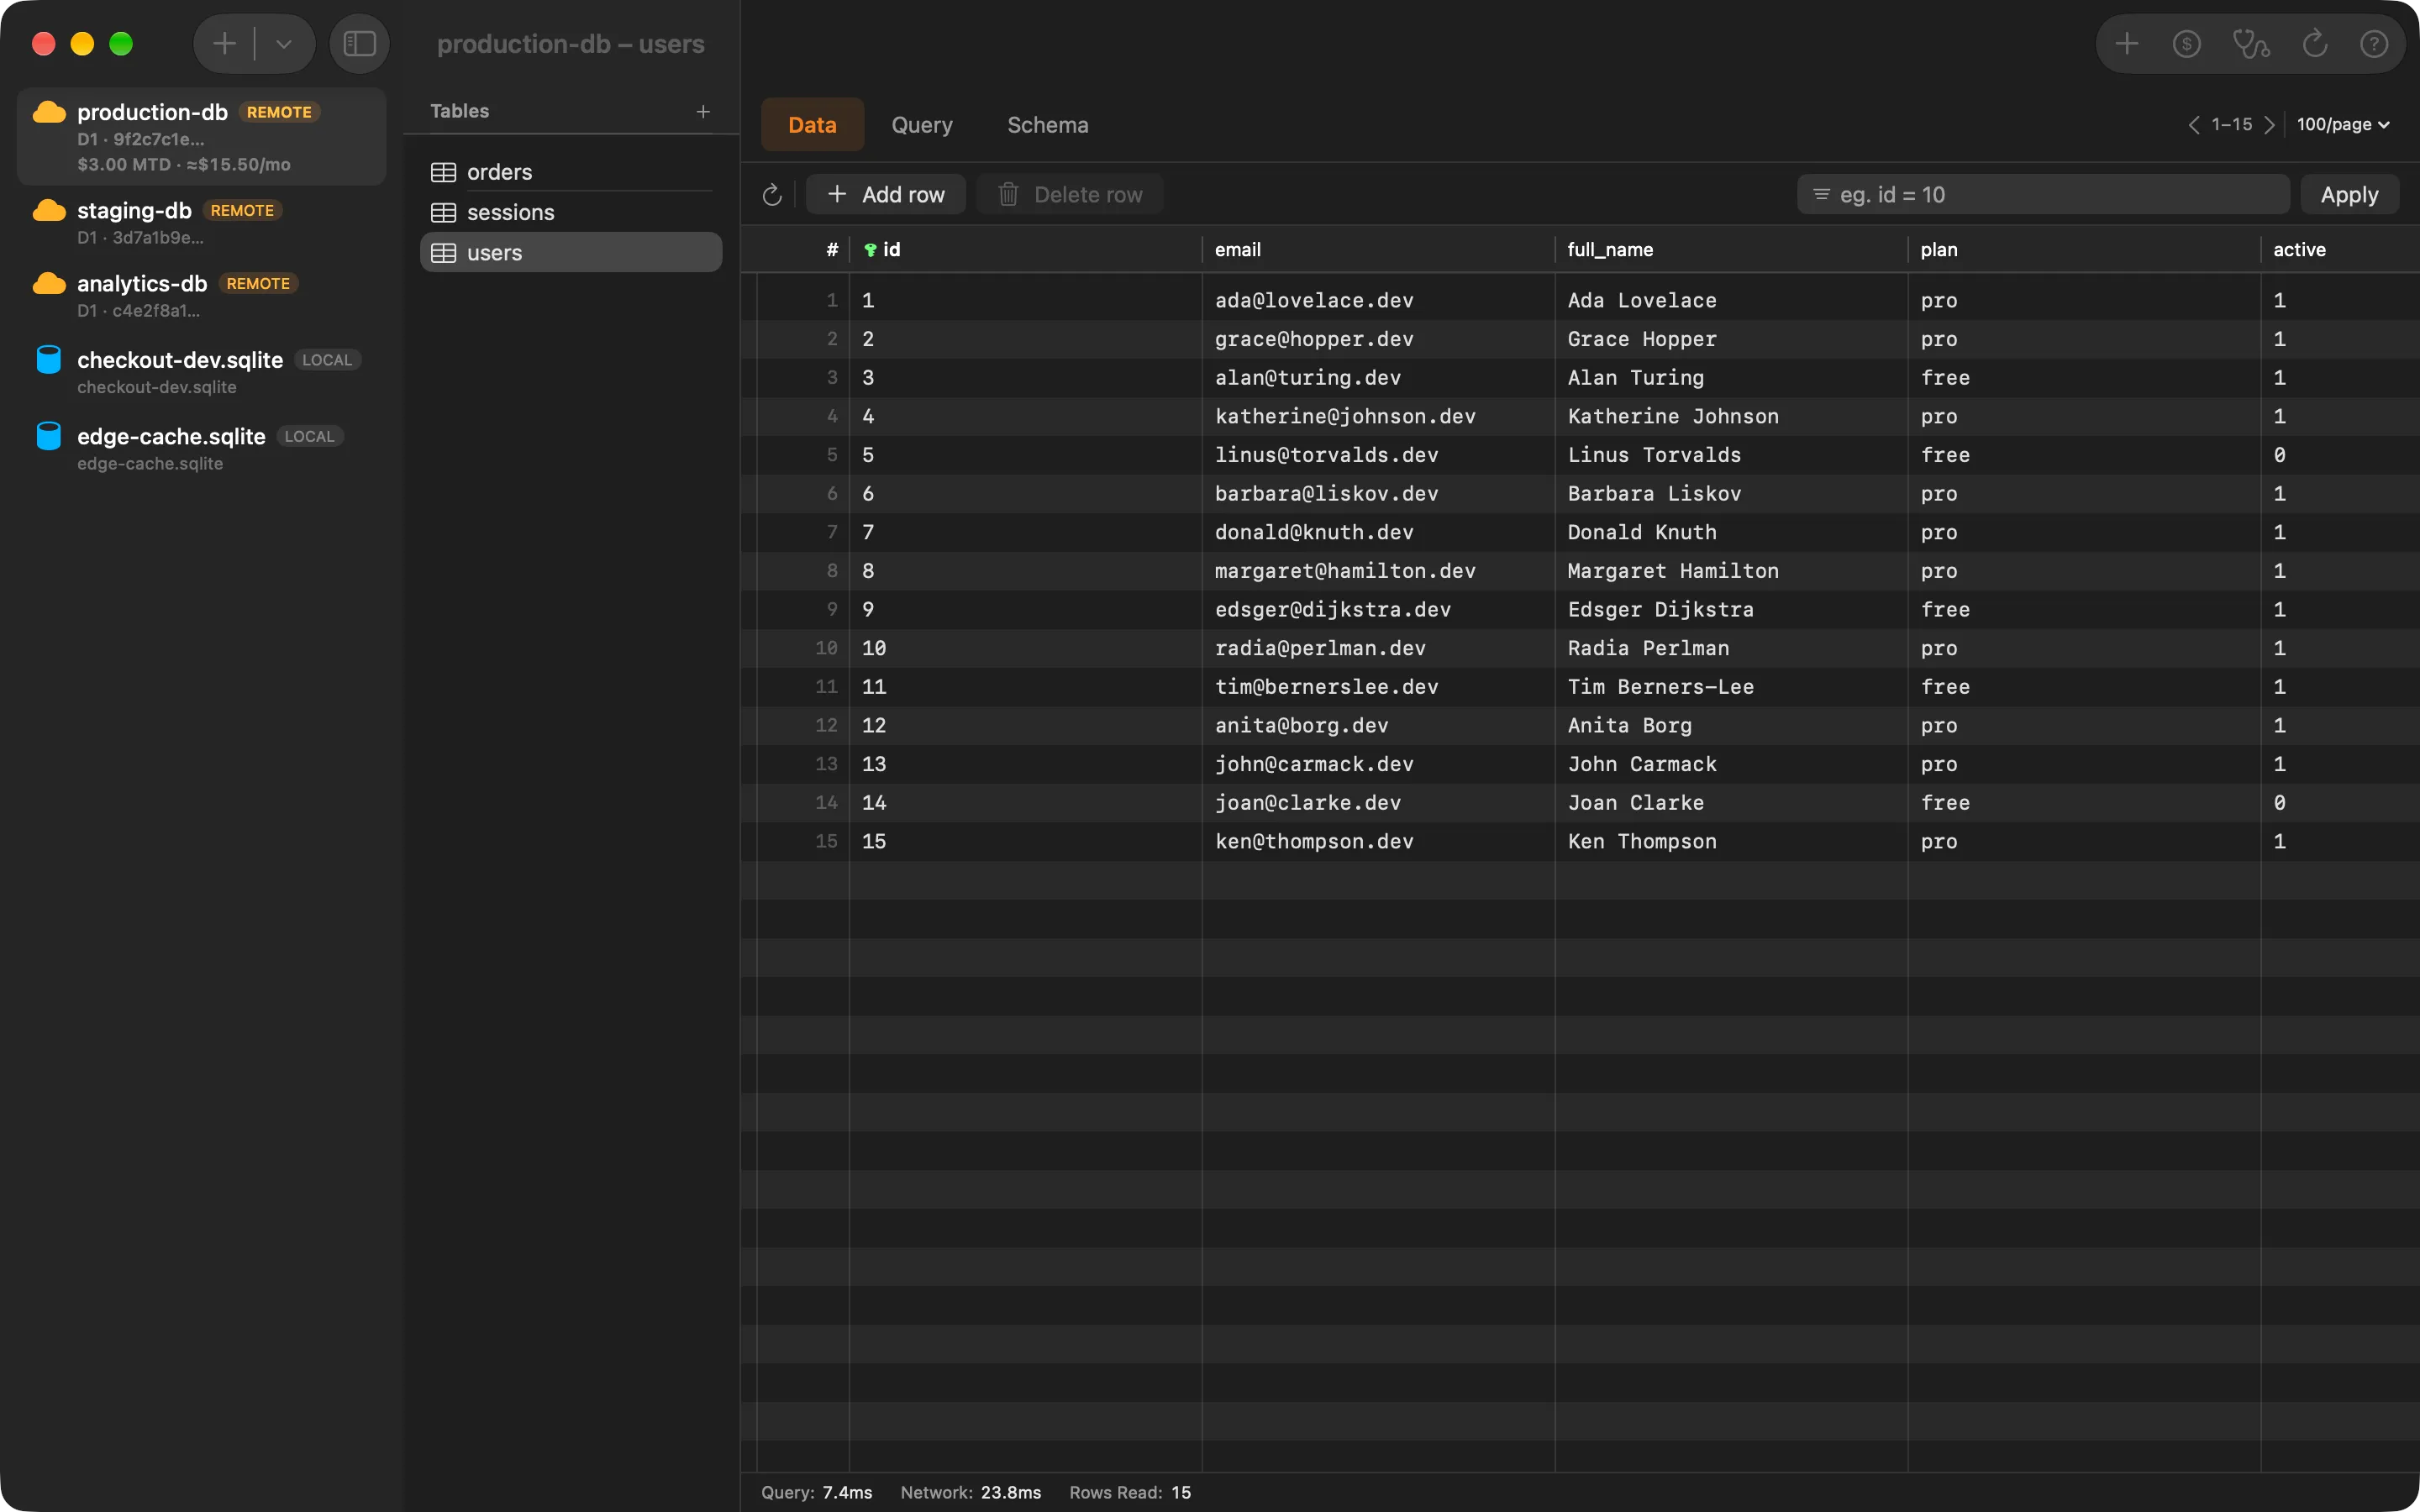Go to previous page chevron

coord(2193,125)
